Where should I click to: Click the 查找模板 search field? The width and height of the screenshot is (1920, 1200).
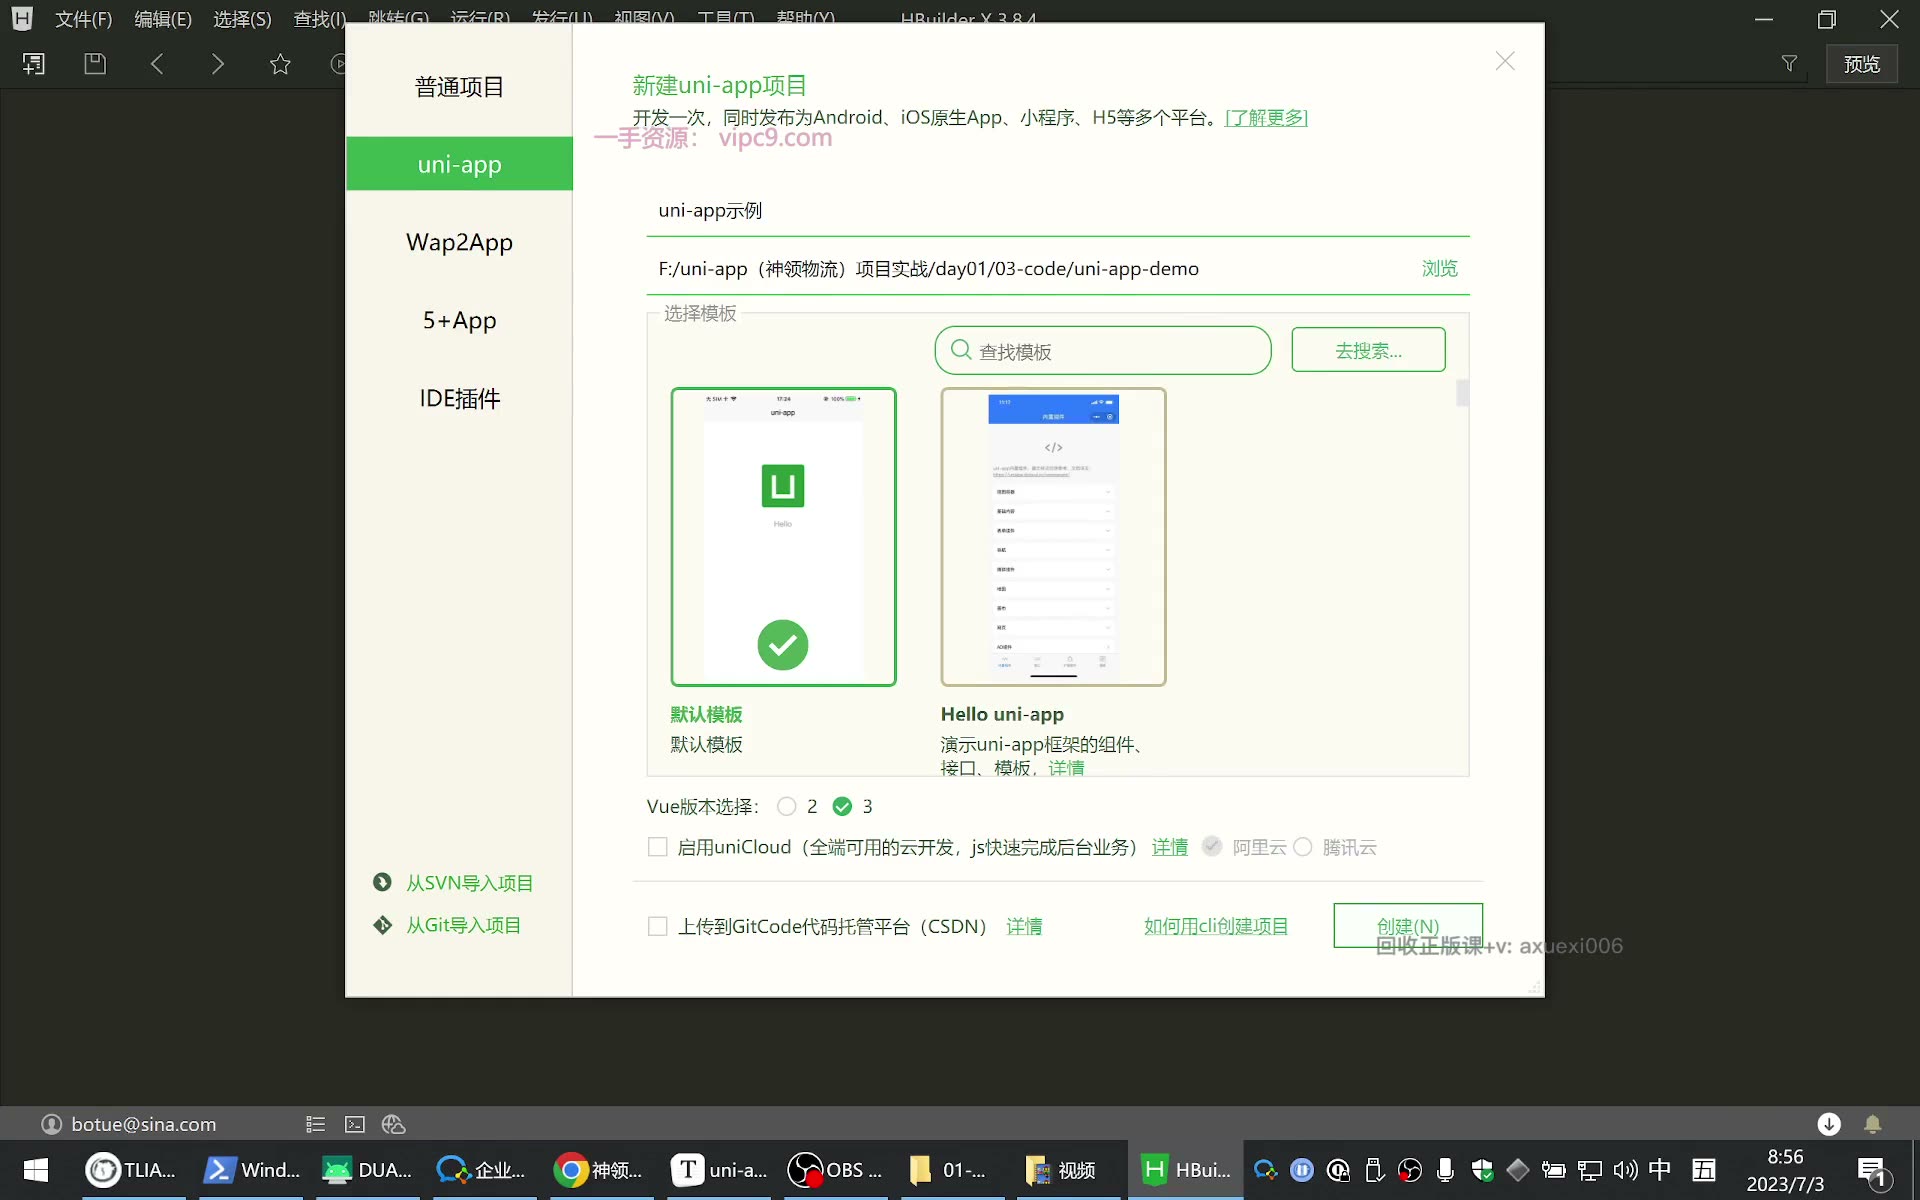pos(1103,350)
